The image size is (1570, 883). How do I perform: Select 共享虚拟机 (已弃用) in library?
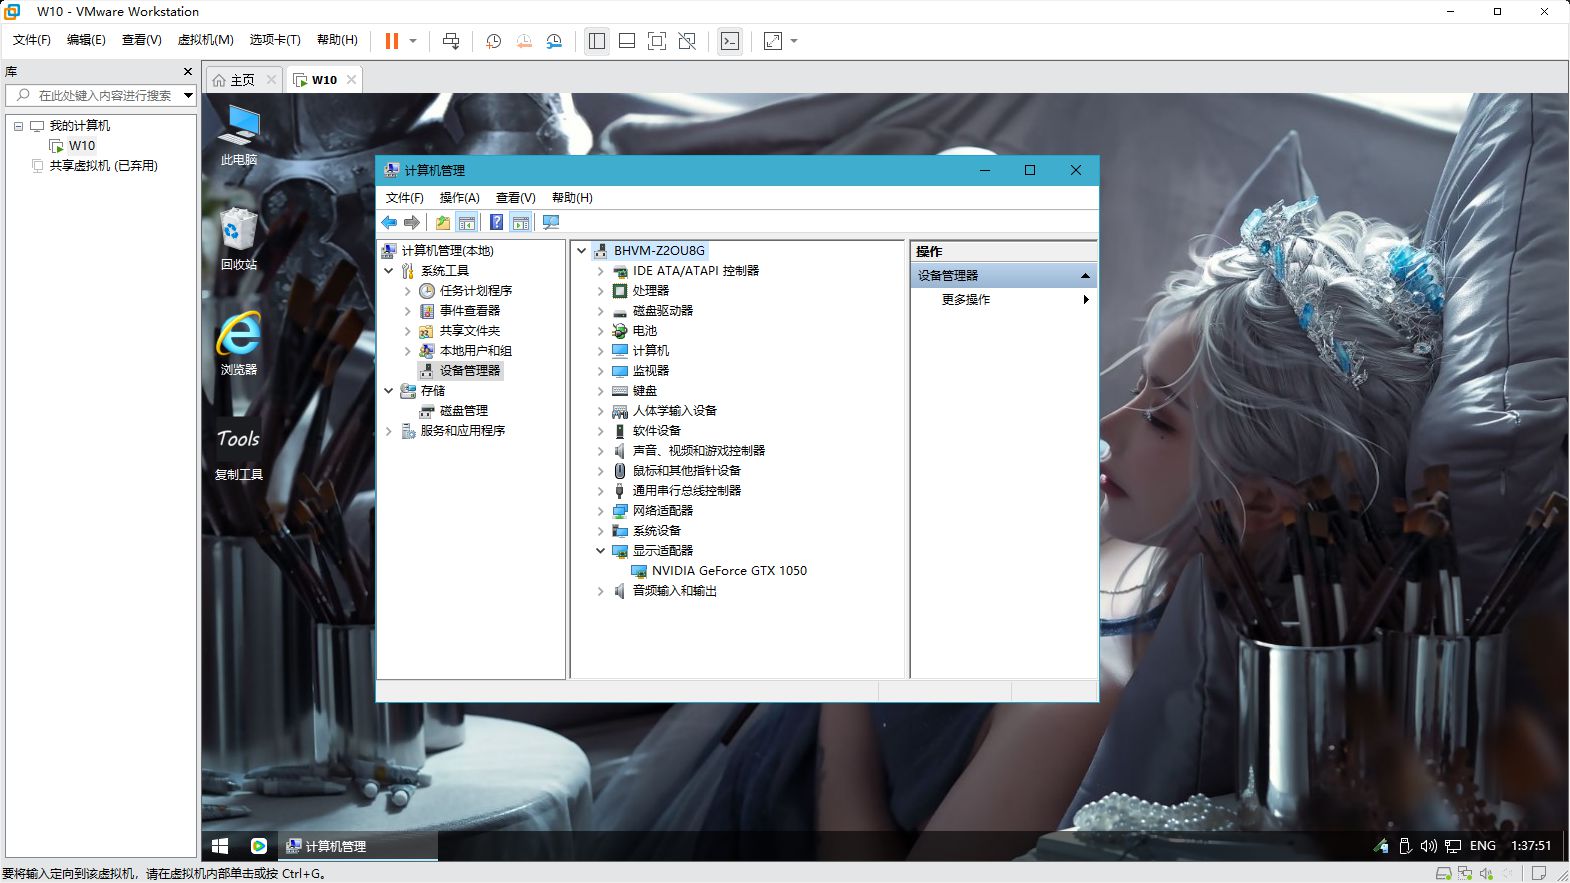click(x=104, y=166)
